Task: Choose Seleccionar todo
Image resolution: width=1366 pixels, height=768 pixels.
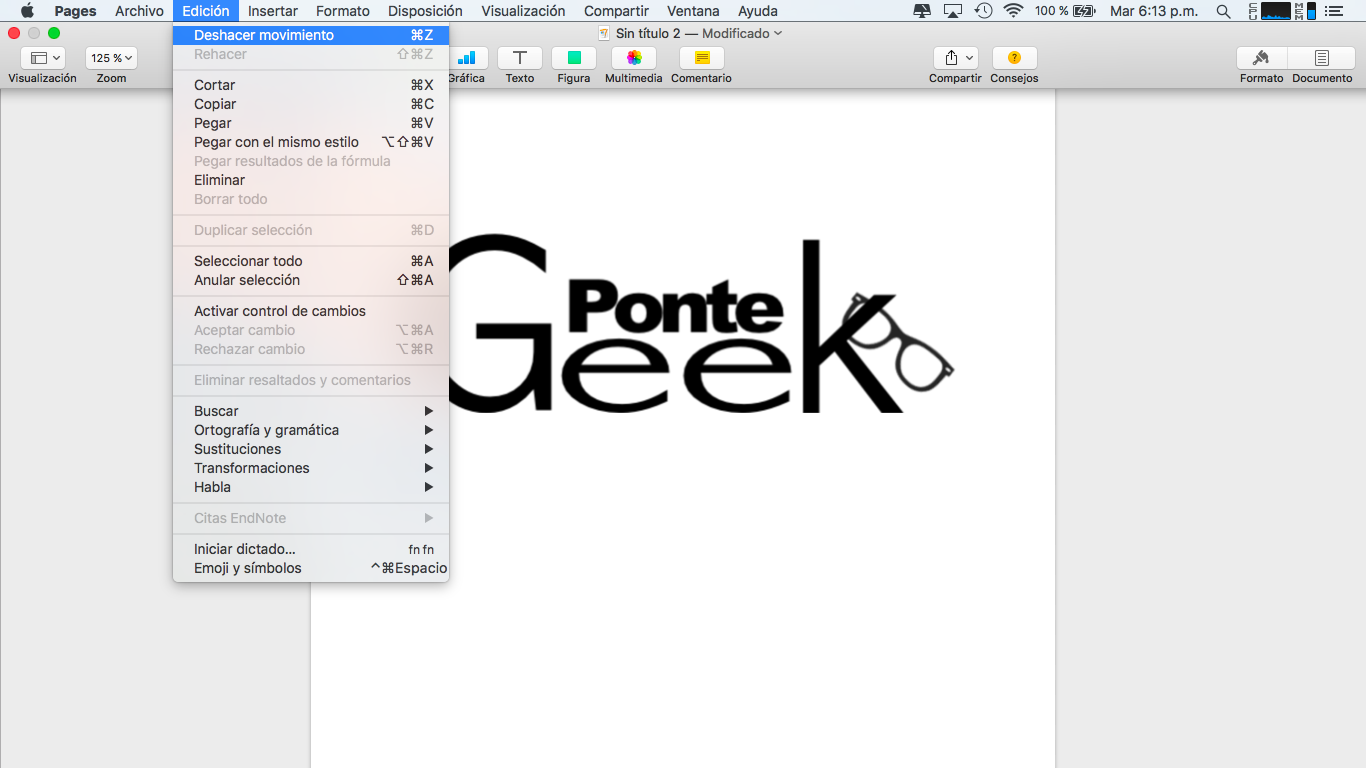Action: point(311,261)
